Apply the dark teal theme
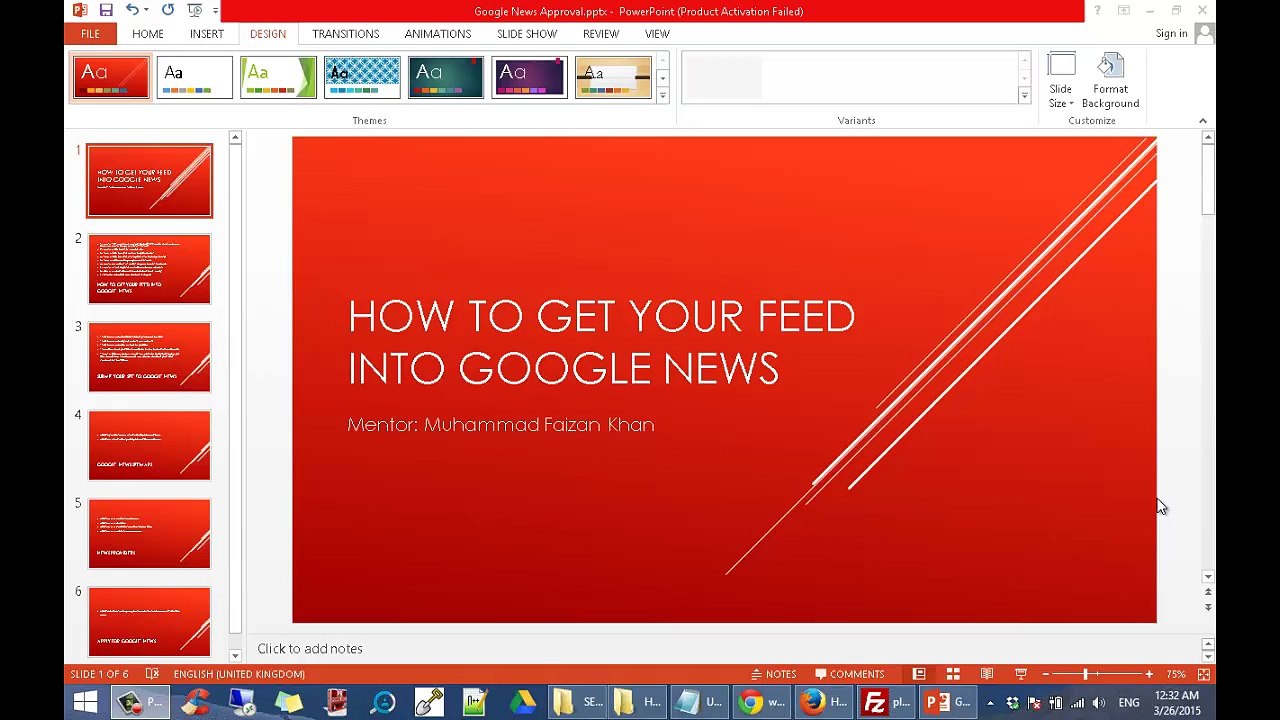The image size is (1280, 720). (x=446, y=78)
